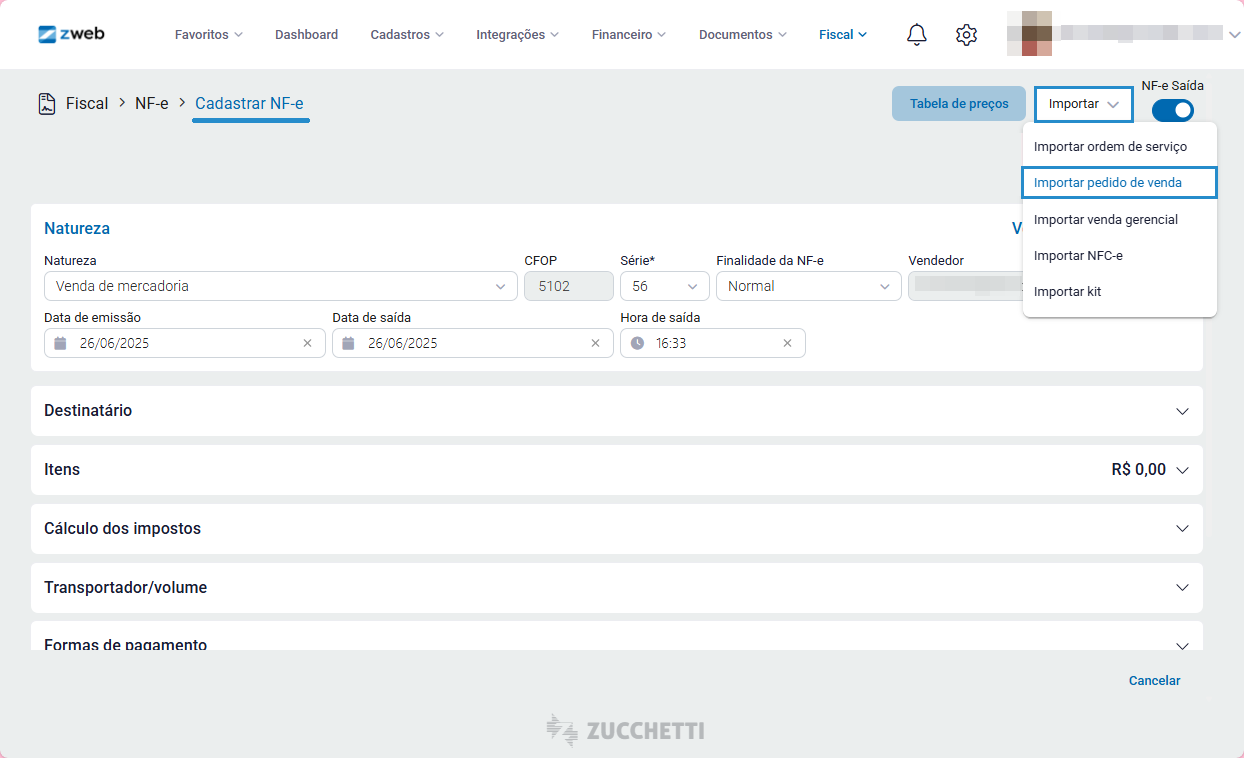Clear the Hora de saída time

click(x=787, y=343)
